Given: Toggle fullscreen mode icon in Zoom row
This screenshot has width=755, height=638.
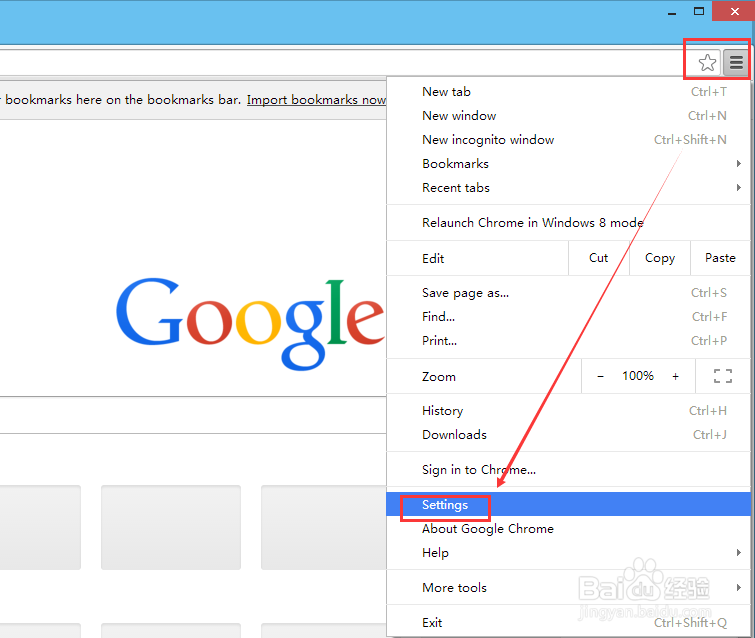Looking at the screenshot, I should [723, 376].
